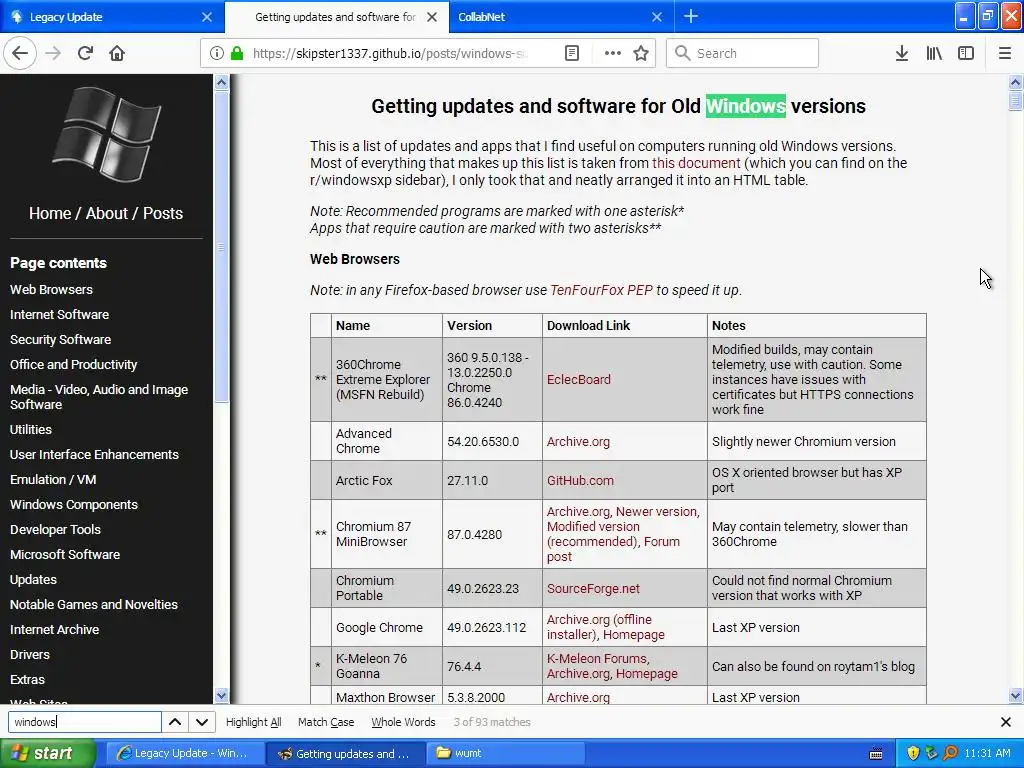1024x768 pixels.
Task: Click the find bar text field
Action: click(x=85, y=722)
